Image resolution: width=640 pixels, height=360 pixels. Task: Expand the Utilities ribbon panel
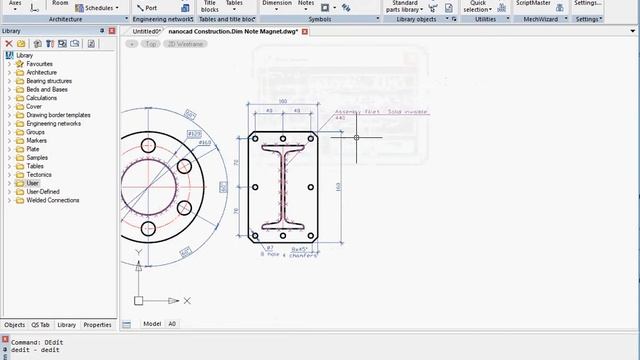[507, 19]
